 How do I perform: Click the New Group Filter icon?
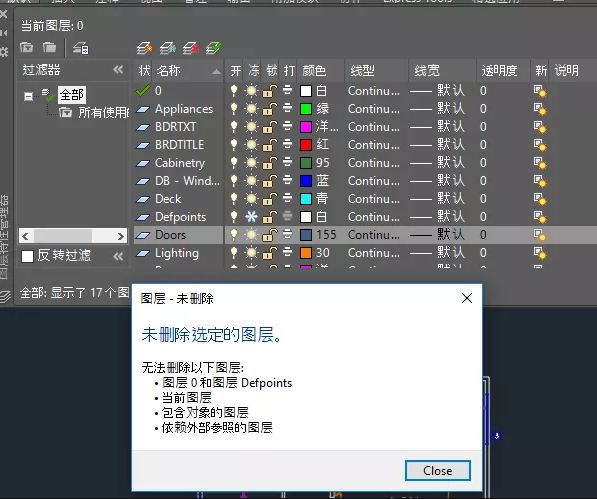point(49,48)
